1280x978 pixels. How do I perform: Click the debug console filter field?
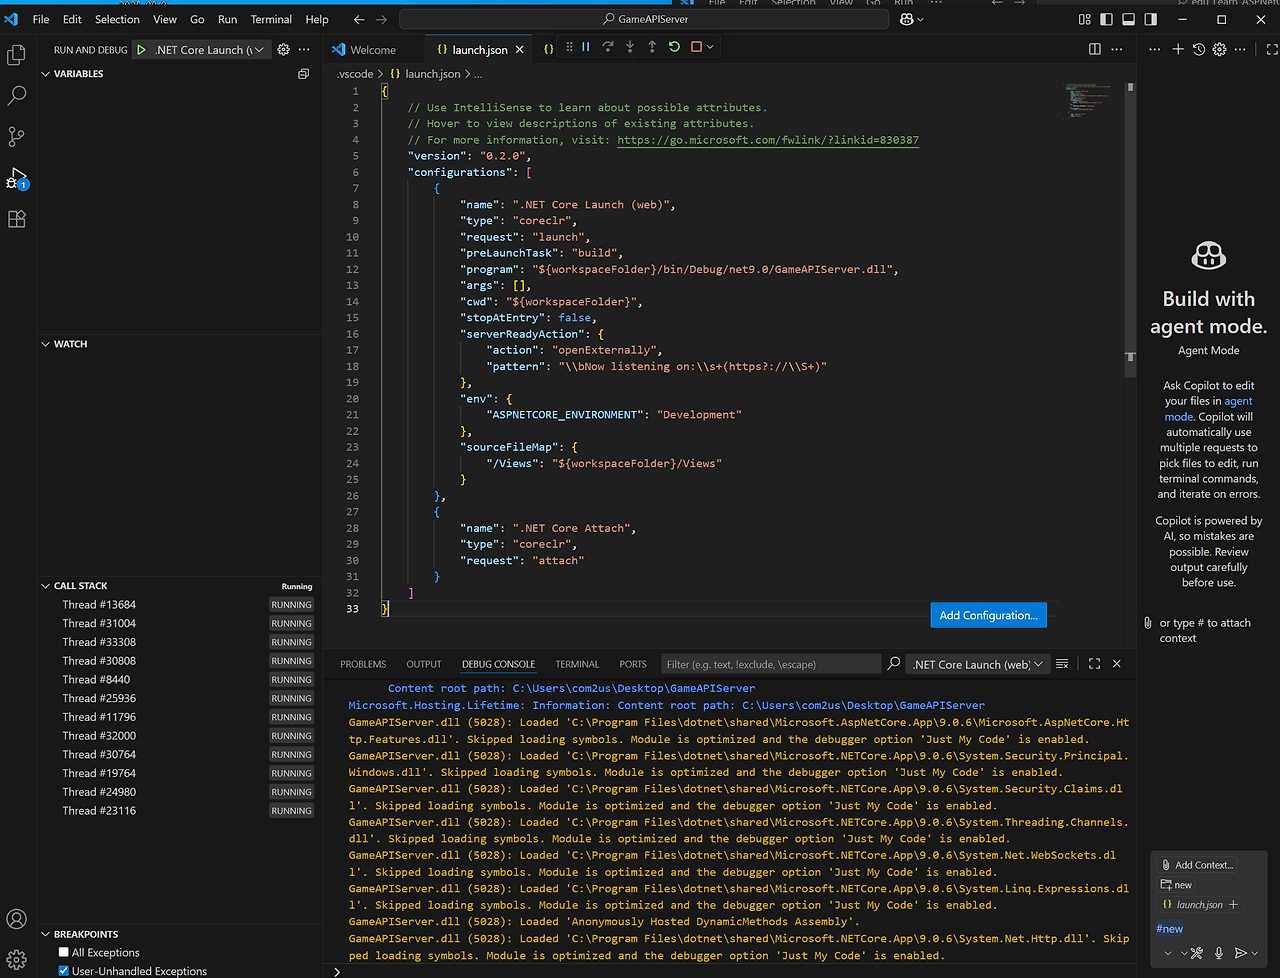tap(770, 664)
